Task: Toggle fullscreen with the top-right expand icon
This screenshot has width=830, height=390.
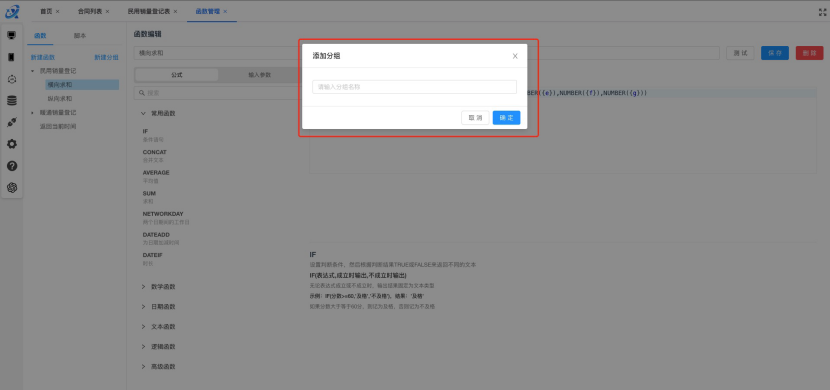Action: (x=822, y=12)
